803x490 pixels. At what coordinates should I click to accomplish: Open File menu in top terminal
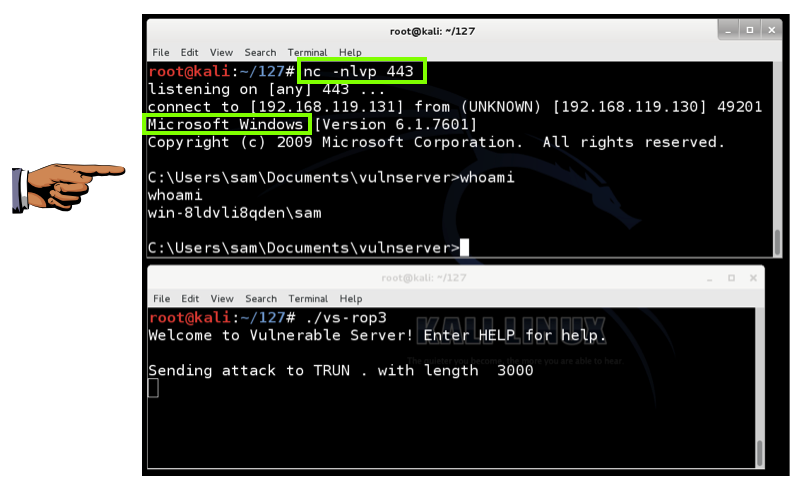click(160, 52)
